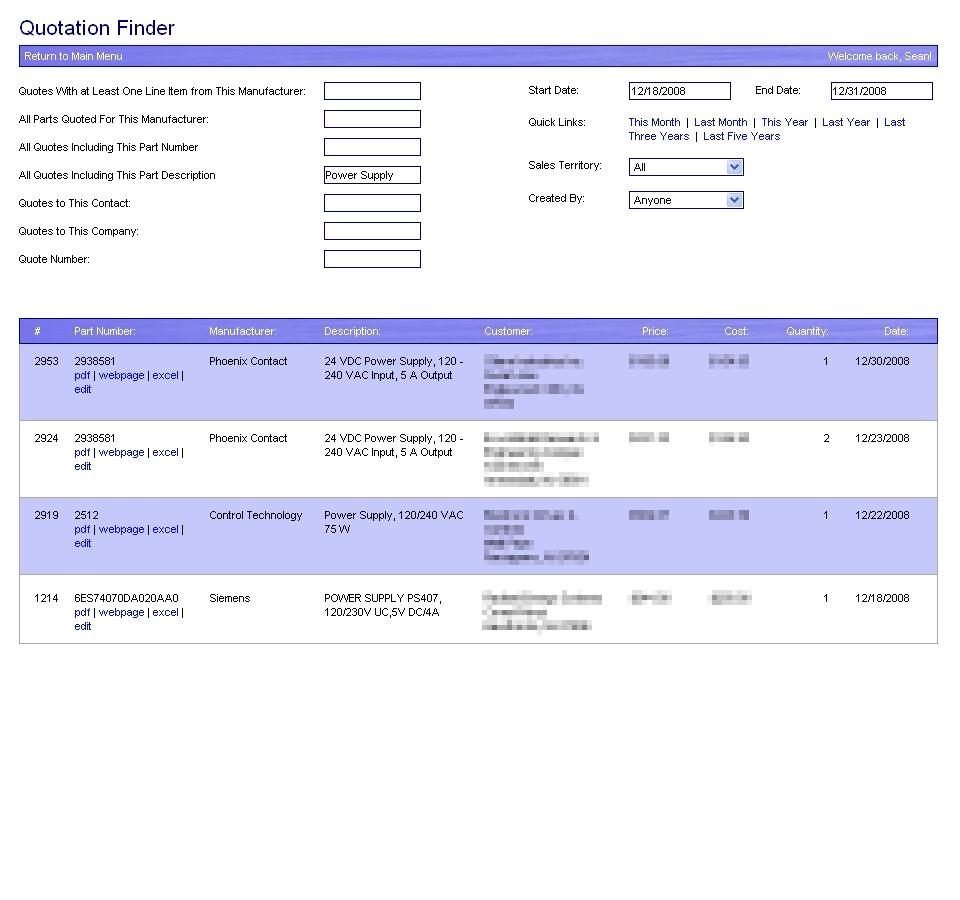
Task: Edit quote 2924
Action: tap(83, 467)
